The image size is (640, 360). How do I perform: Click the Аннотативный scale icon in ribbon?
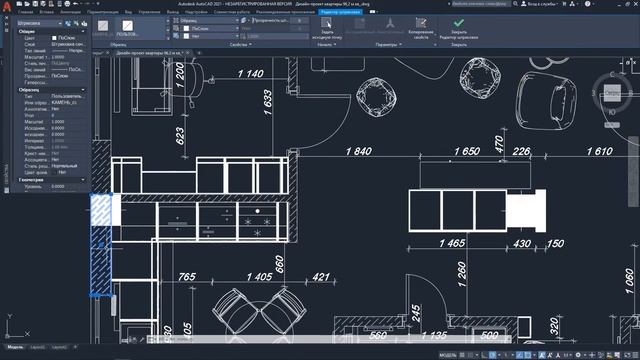(390, 23)
